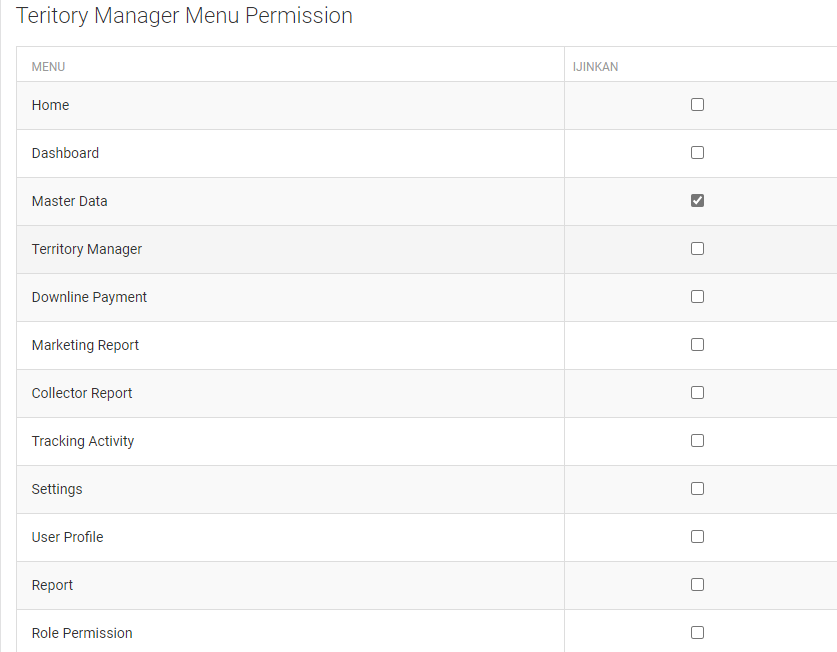Tick the Collector Report checkbox

(697, 393)
